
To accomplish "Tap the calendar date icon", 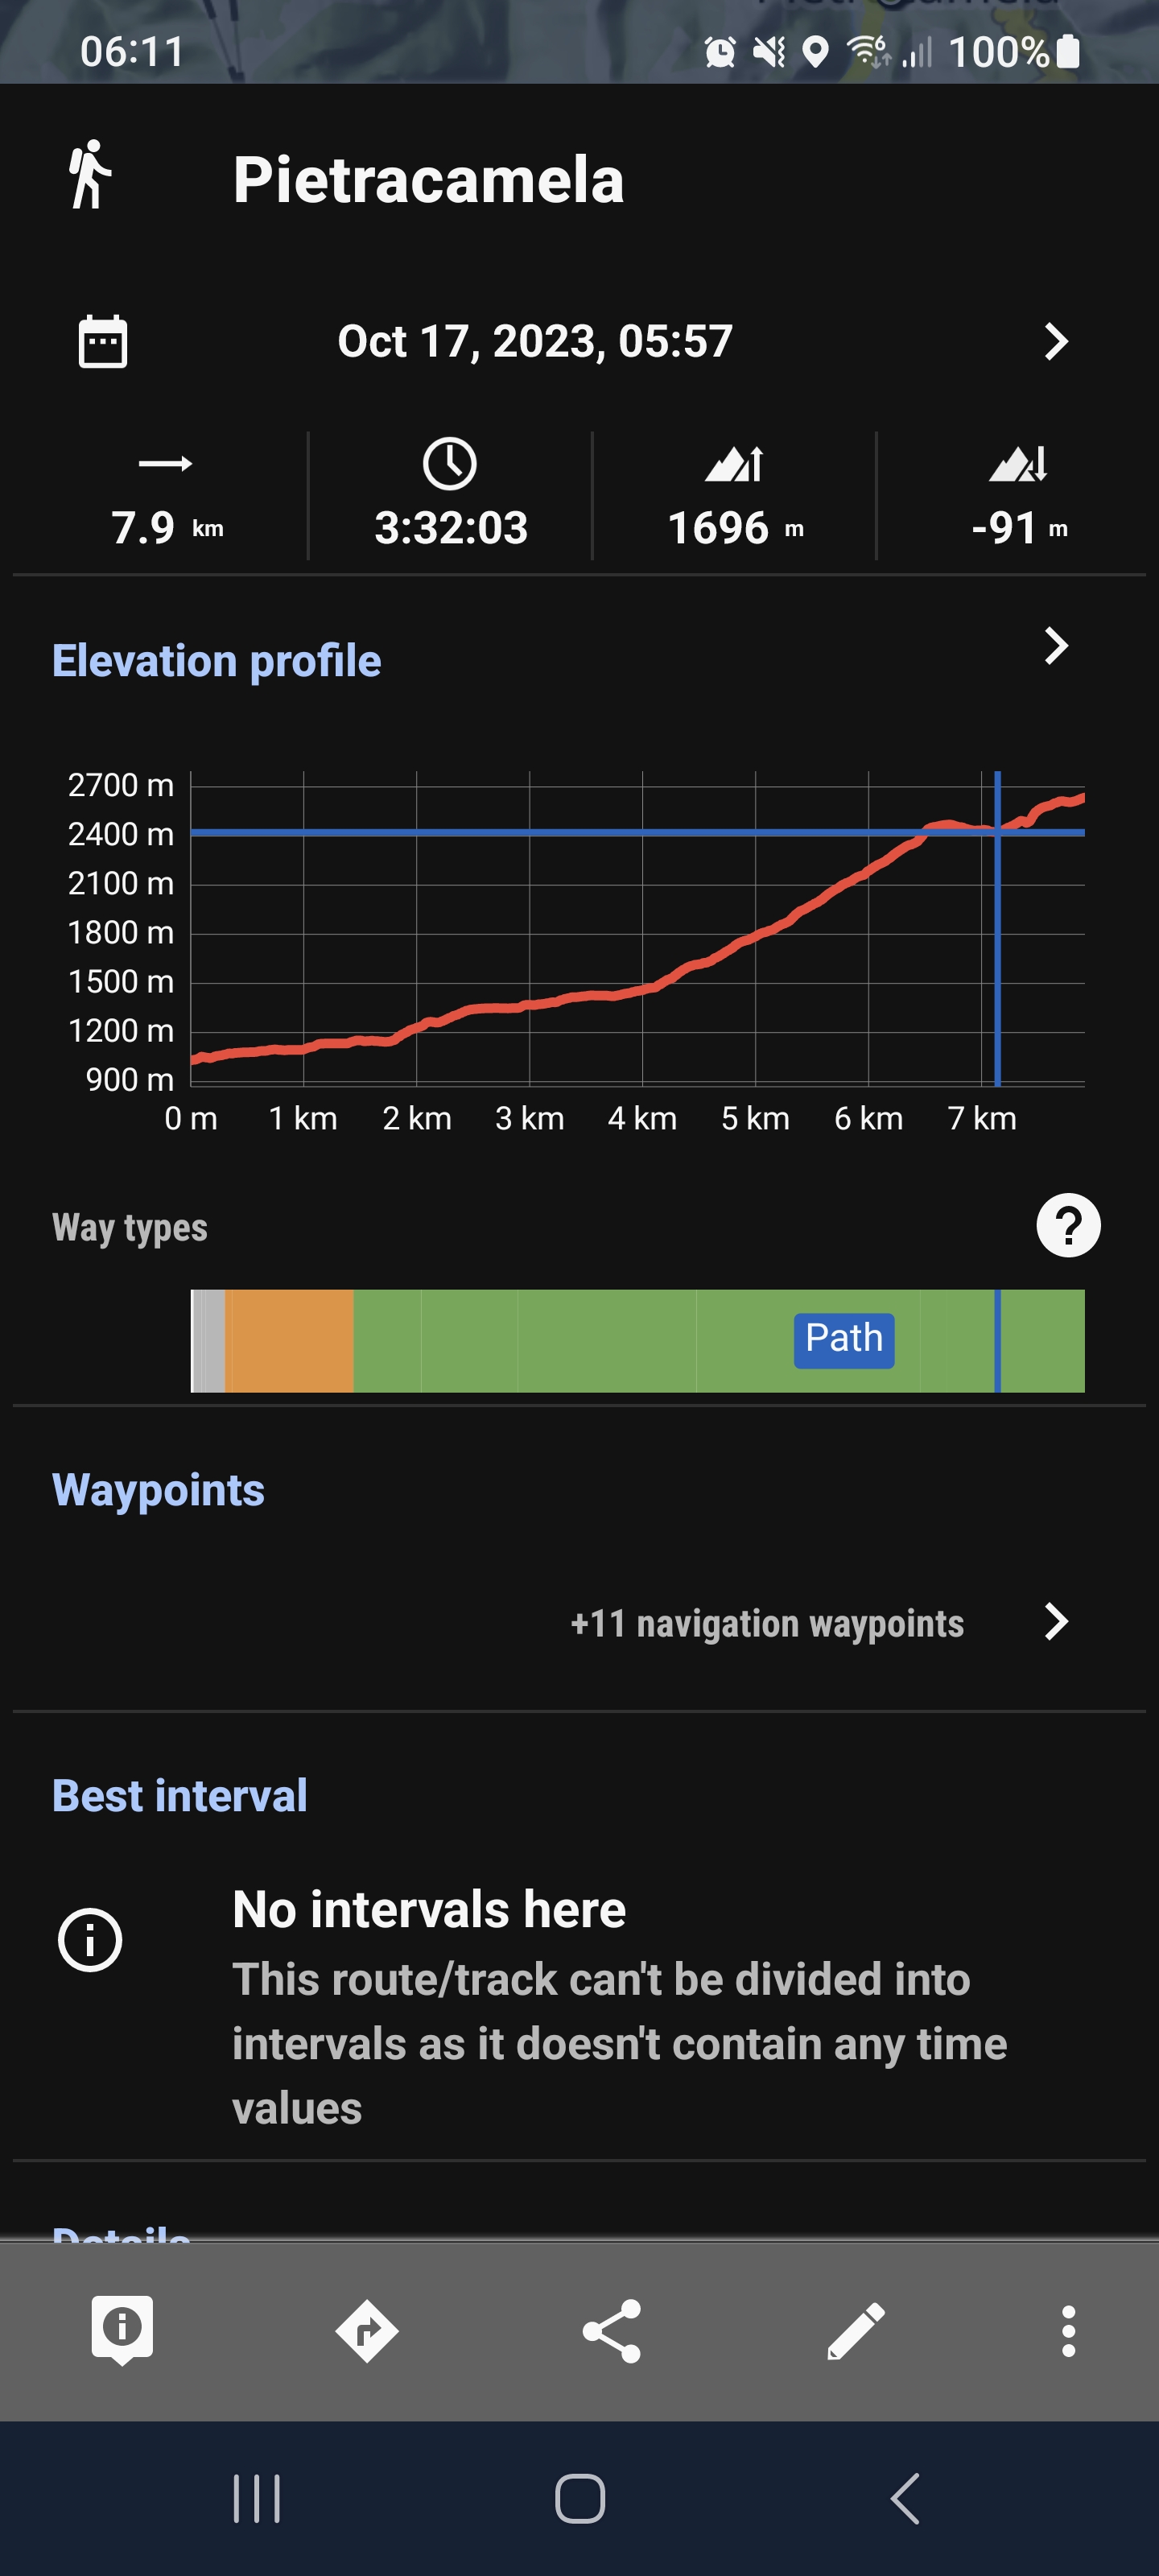I will pyautogui.click(x=102, y=342).
